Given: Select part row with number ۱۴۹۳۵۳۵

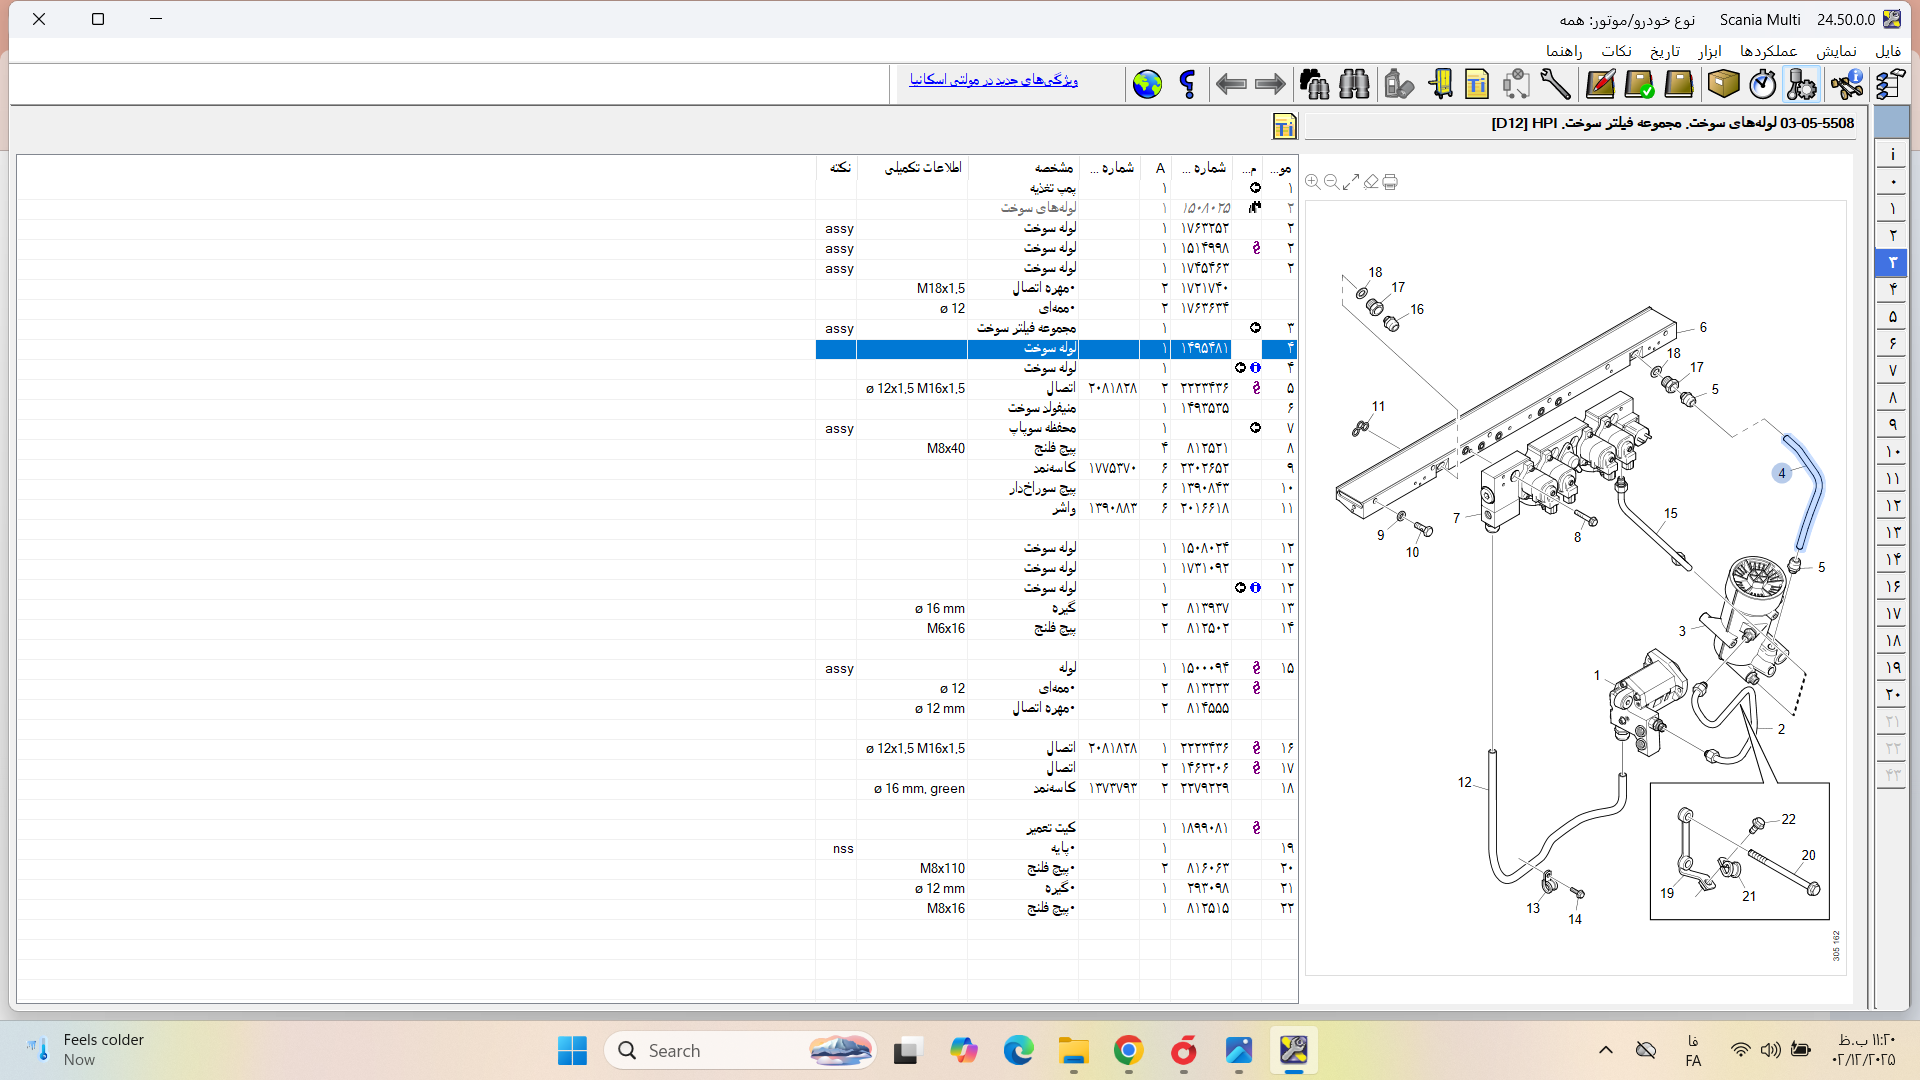Looking at the screenshot, I should pos(1204,408).
